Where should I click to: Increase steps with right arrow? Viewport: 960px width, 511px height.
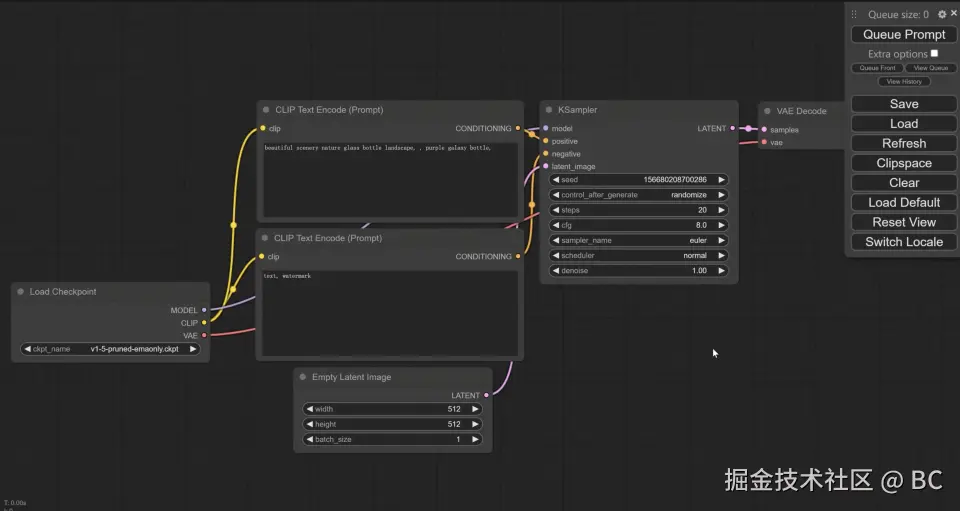click(721, 210)
